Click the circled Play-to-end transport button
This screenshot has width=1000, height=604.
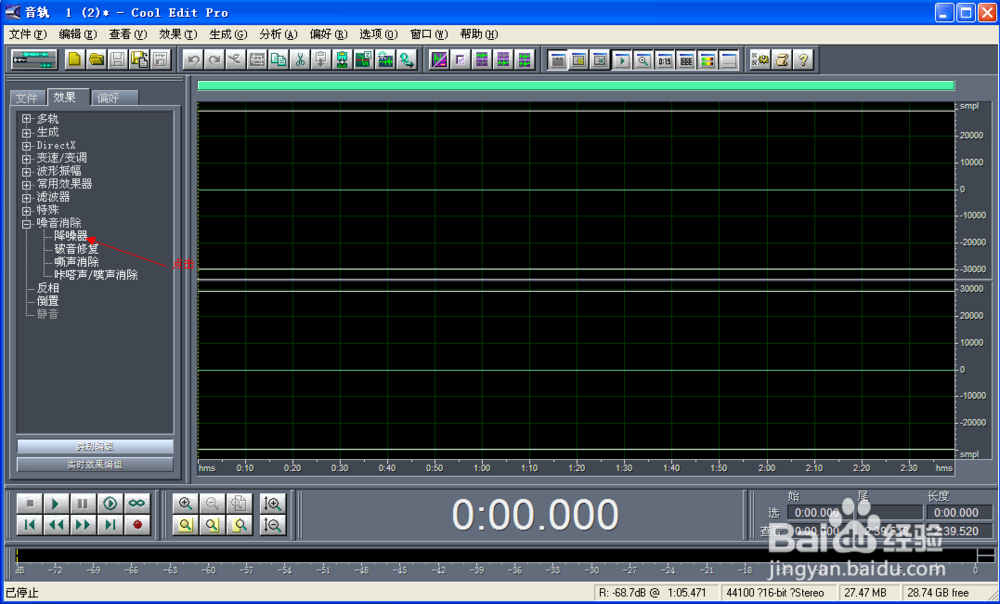(110, 503)
